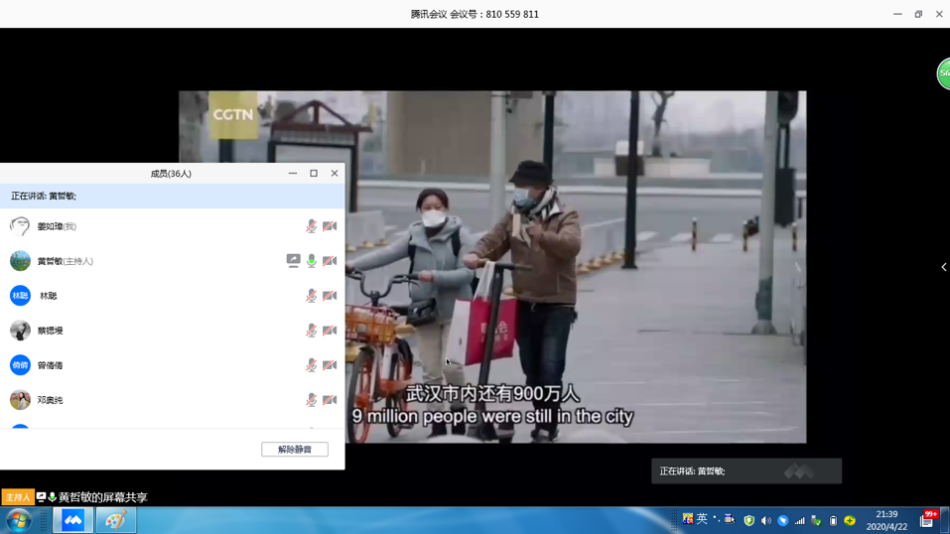Toggle the camera icon in 邓奕纯's row
Viewport: 950px width, 534px height.
click(329, 400)
